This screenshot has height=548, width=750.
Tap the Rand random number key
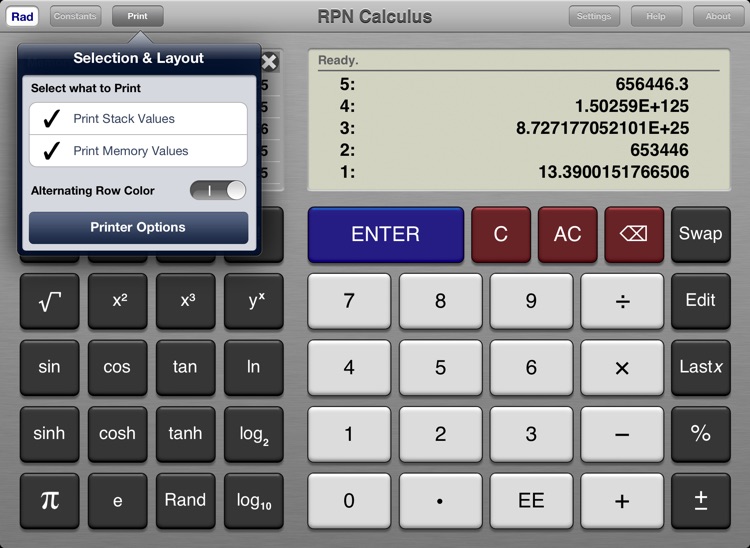[x=186, y=500]
